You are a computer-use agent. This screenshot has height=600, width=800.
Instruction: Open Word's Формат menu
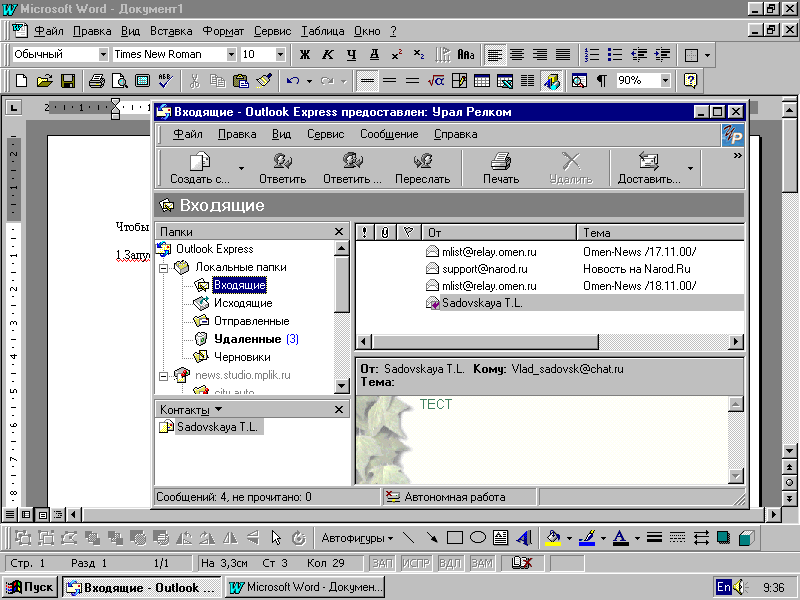click(223, 31)
